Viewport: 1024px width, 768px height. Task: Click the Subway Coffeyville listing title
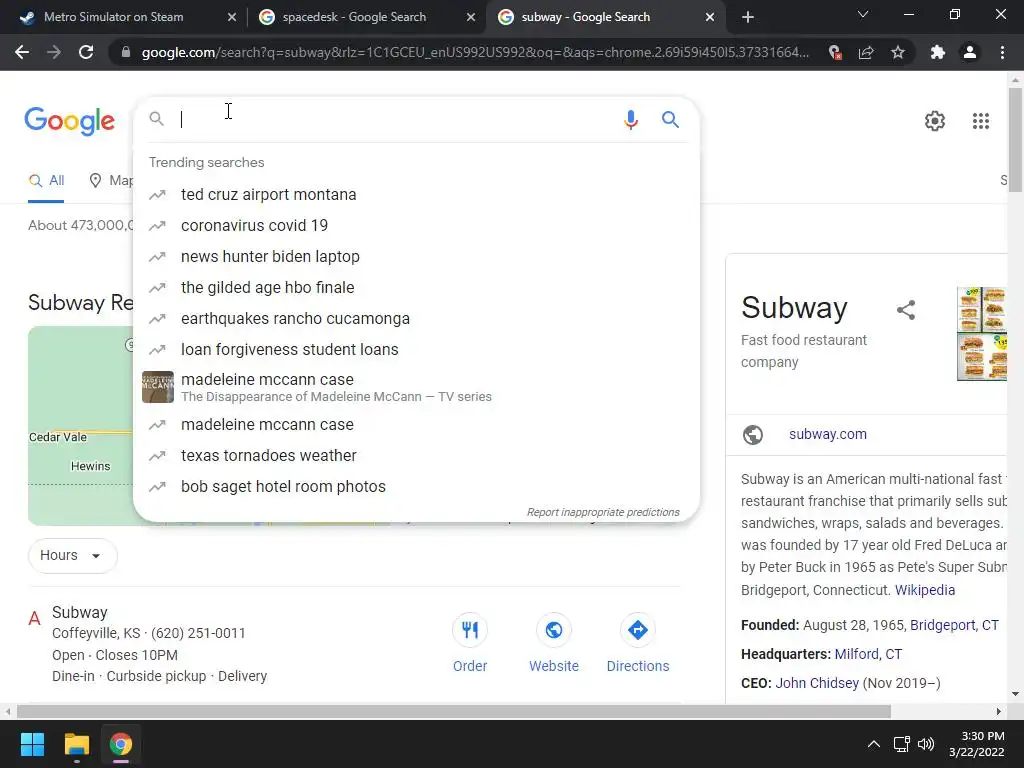pos(80,613)
